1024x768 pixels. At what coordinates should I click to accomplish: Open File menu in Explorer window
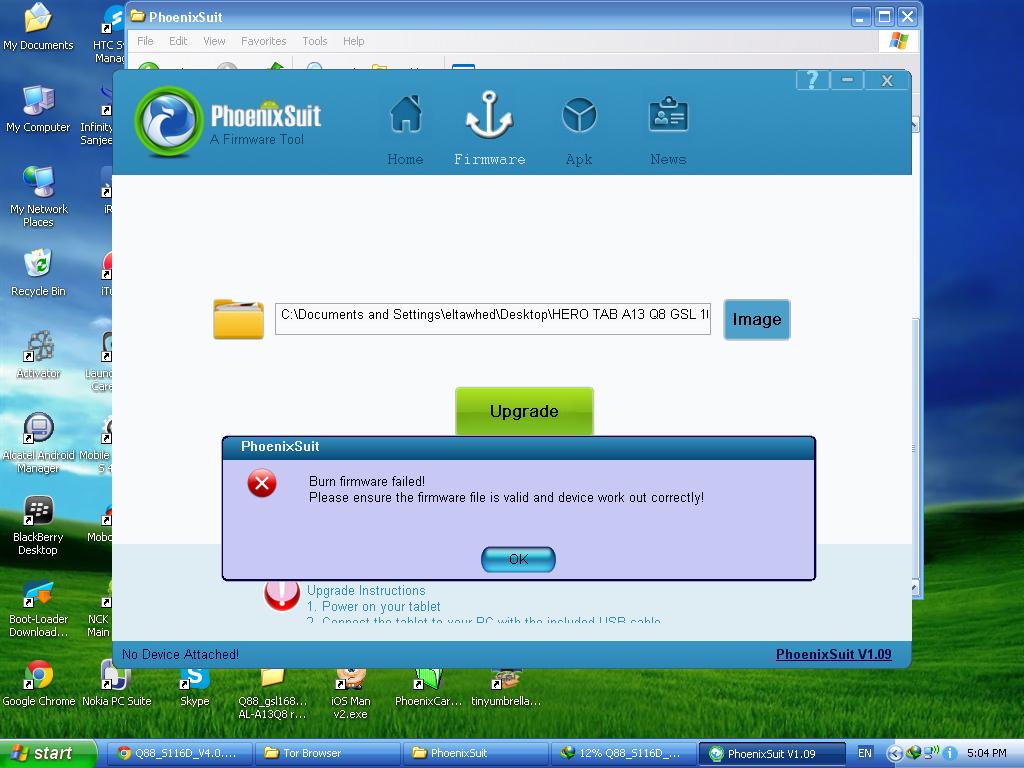coord(145,41)
